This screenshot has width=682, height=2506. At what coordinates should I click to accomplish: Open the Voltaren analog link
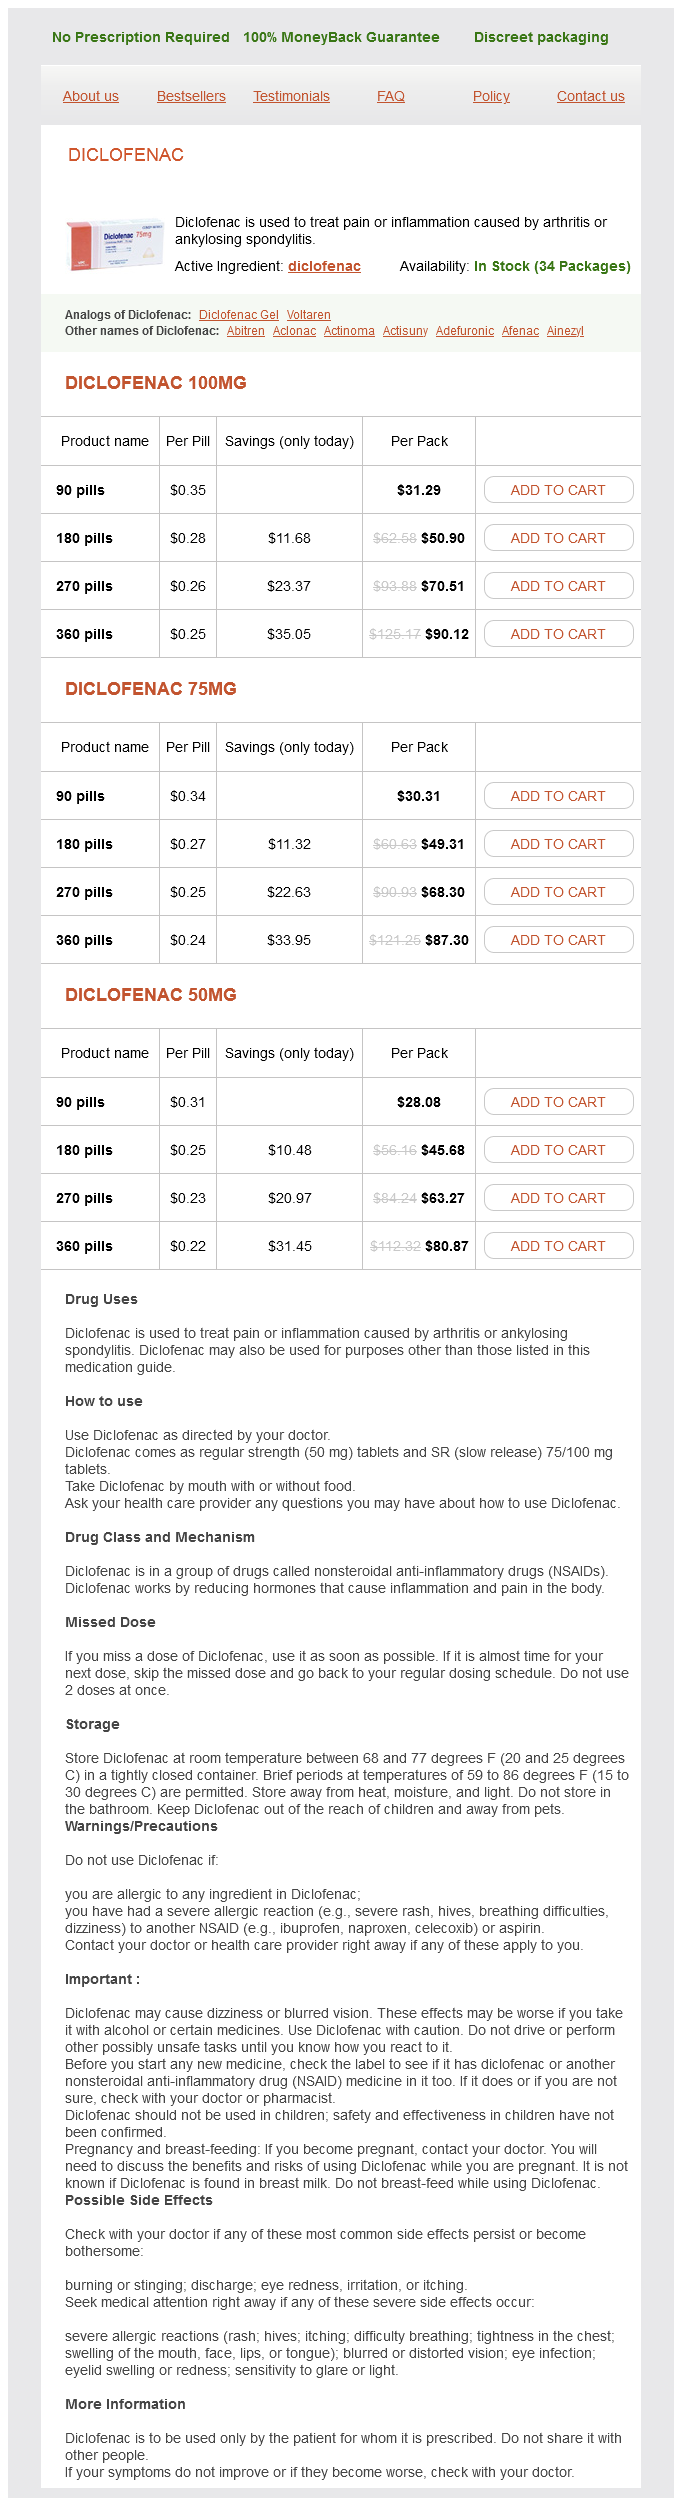pyautogui.click(x=308, y=315)
